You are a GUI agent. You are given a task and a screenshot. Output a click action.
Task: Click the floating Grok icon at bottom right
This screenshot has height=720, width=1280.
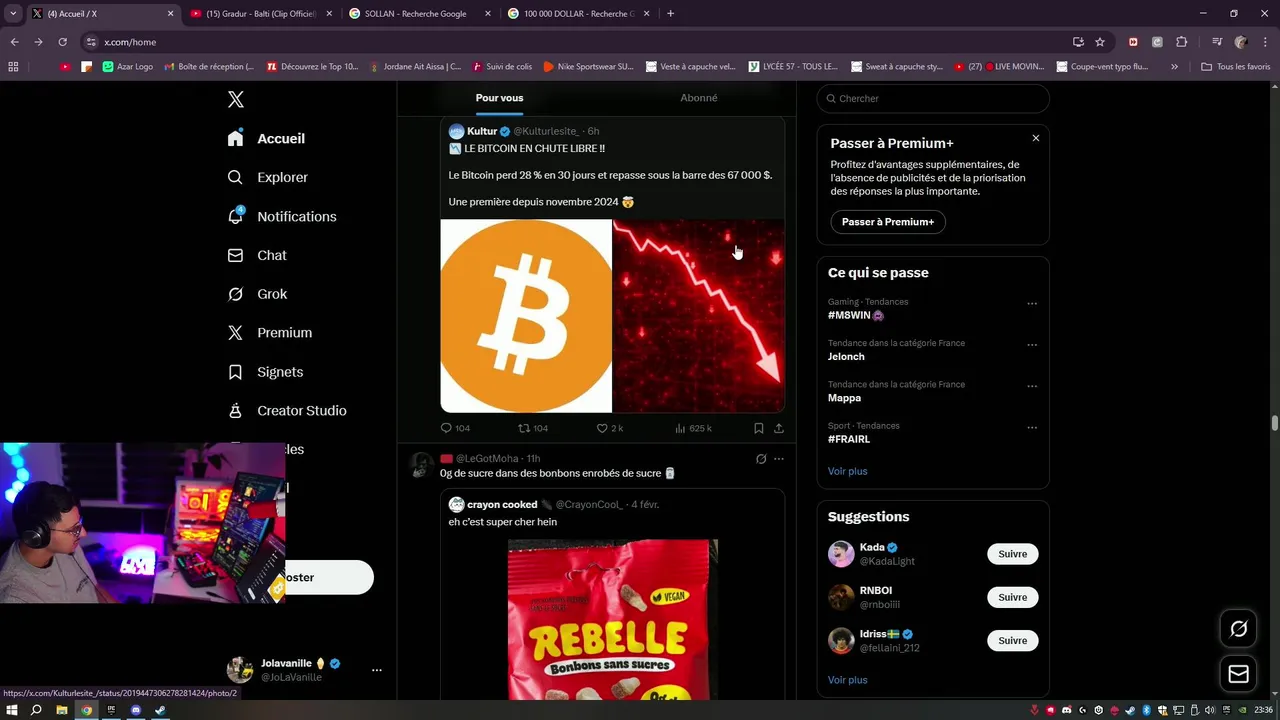[x=1238, y=629]
